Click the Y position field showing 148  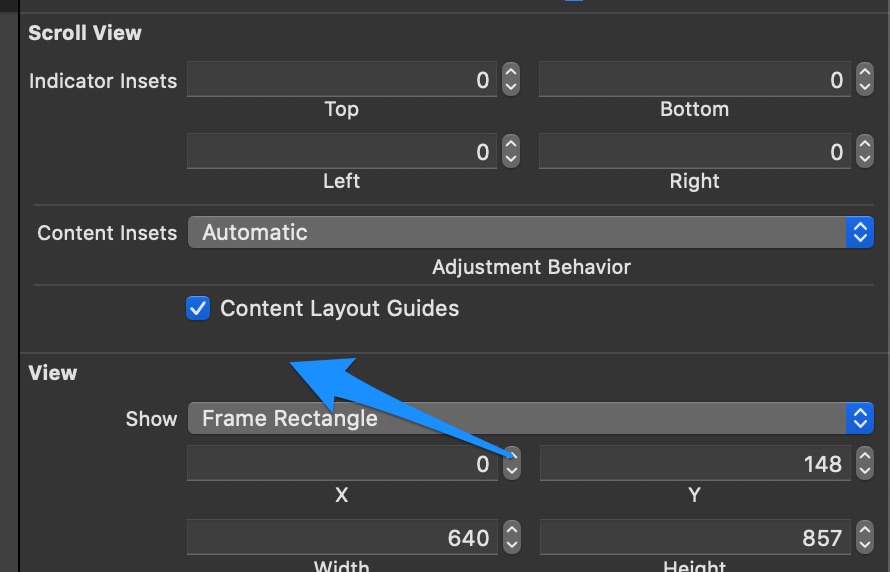point(695,464)
